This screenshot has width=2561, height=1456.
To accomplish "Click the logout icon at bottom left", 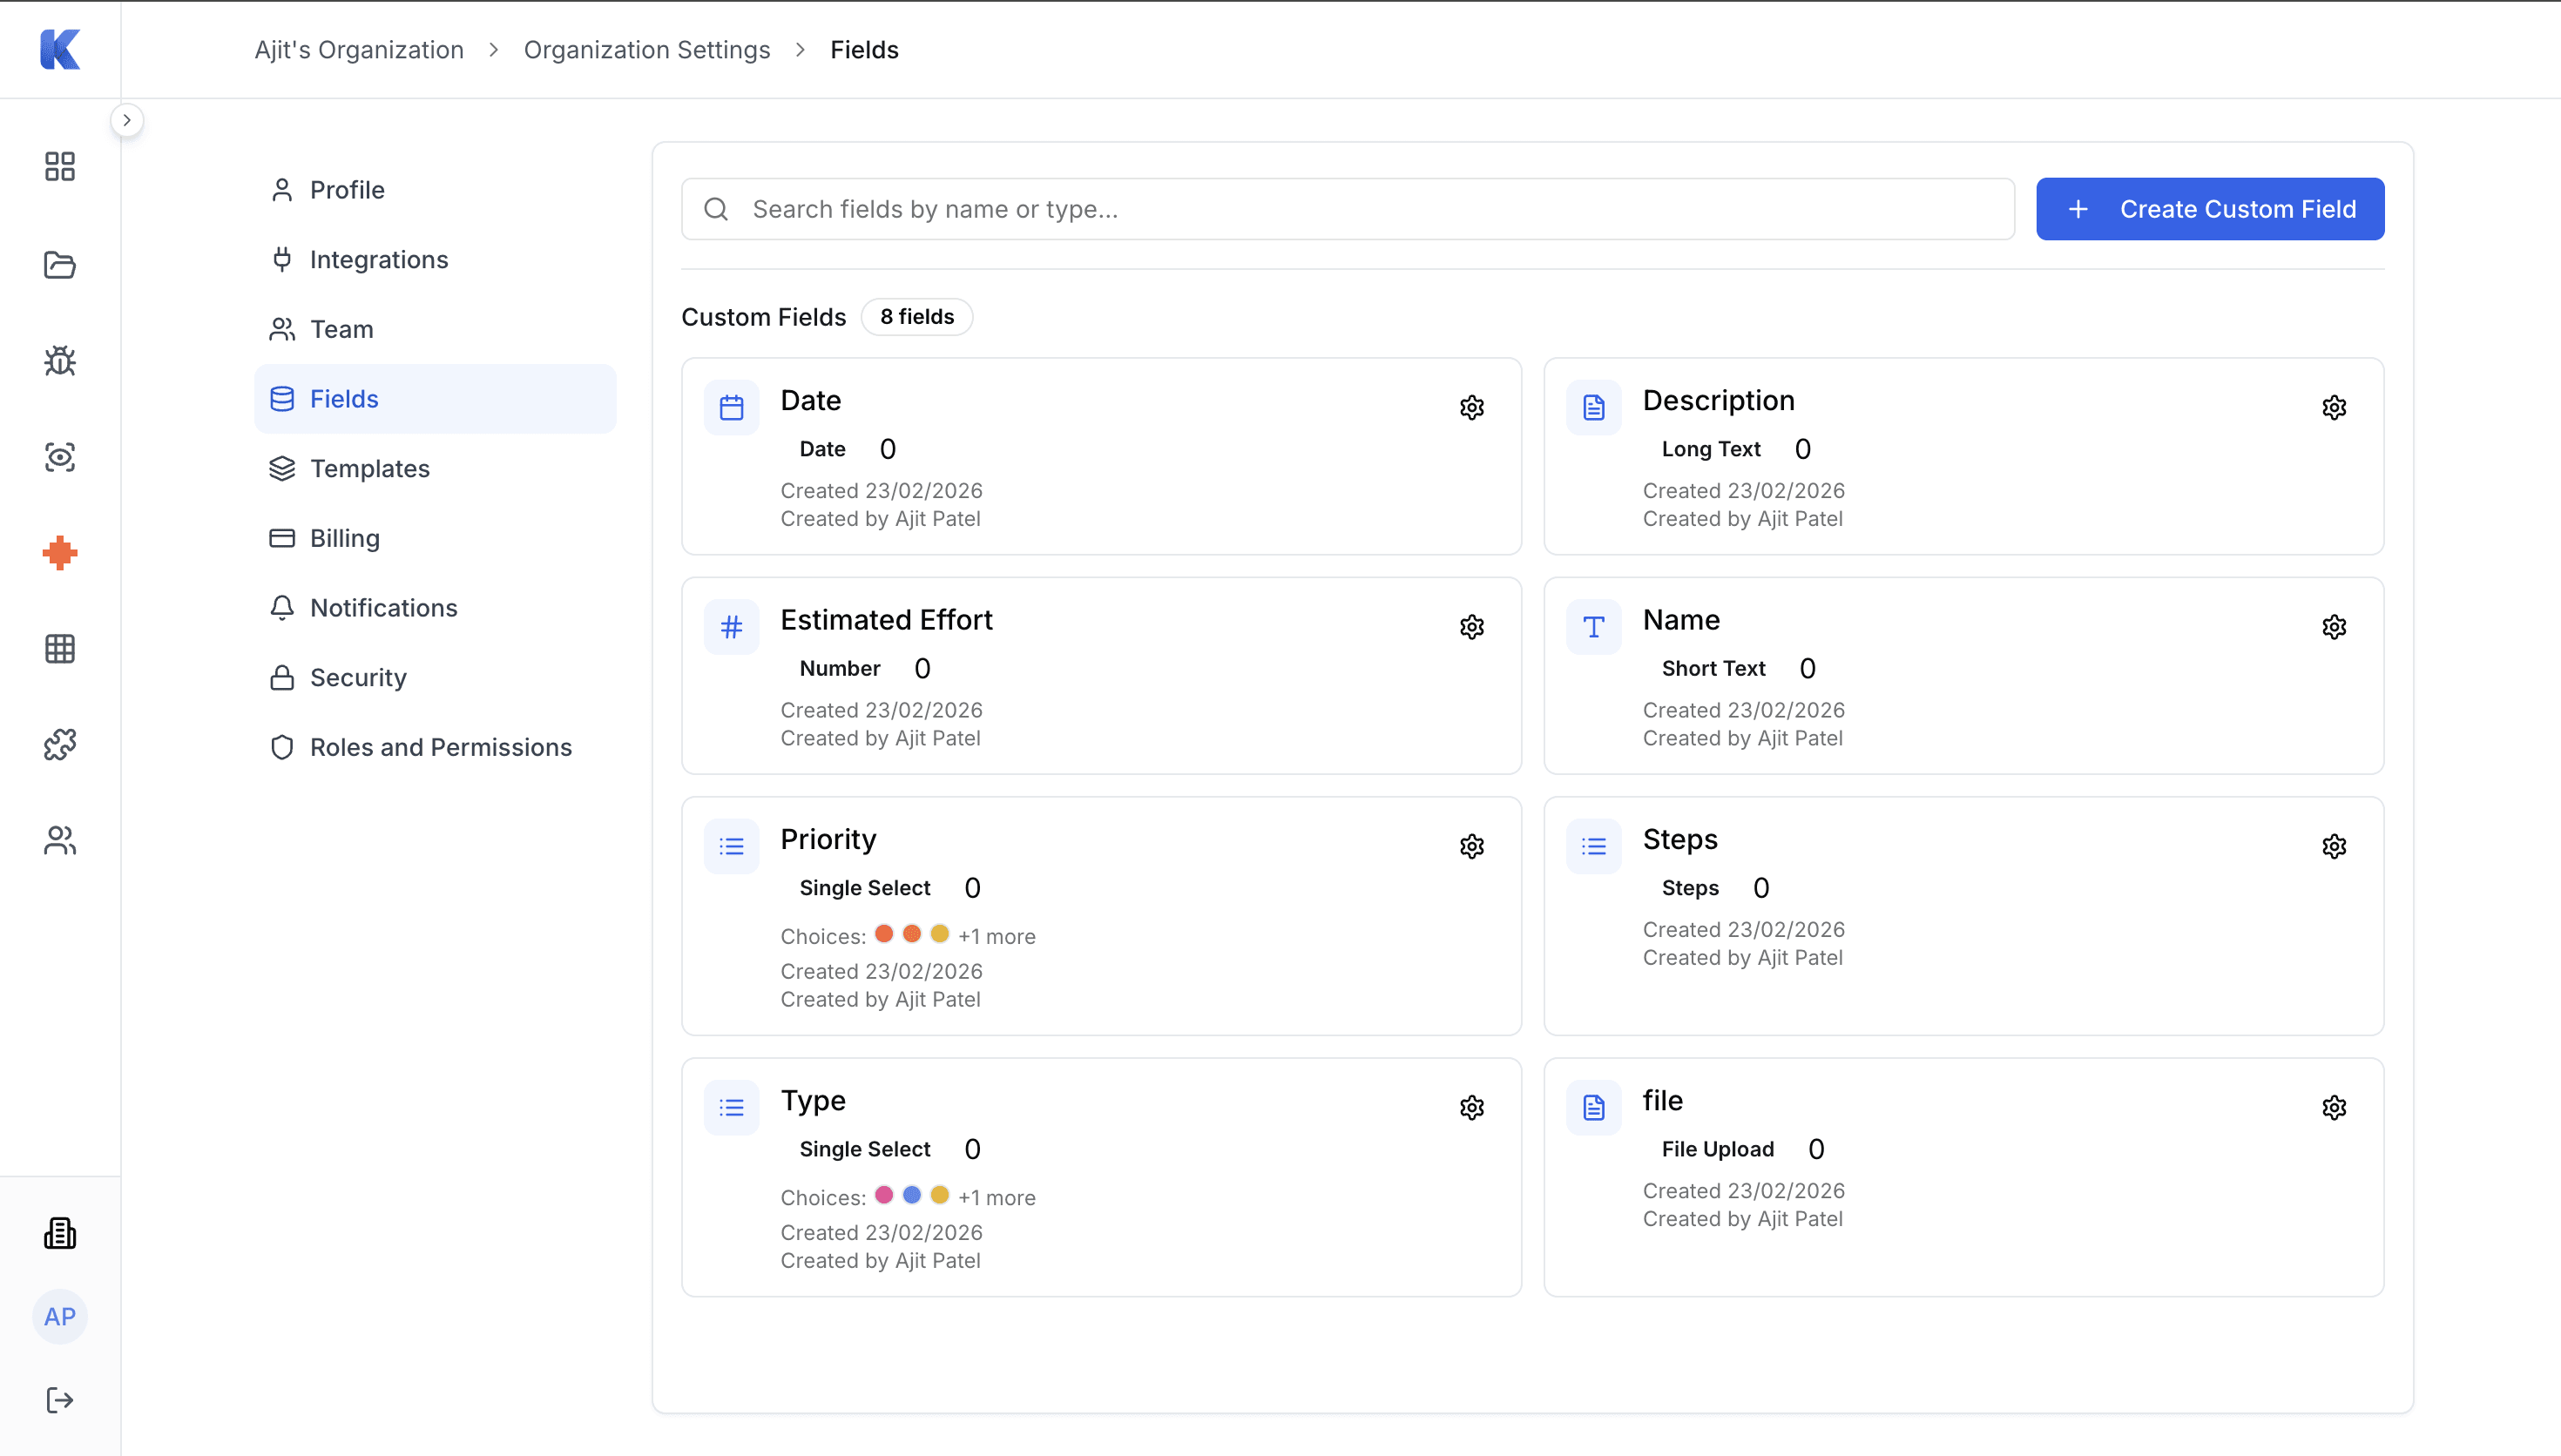I will tap(60, 1400).
